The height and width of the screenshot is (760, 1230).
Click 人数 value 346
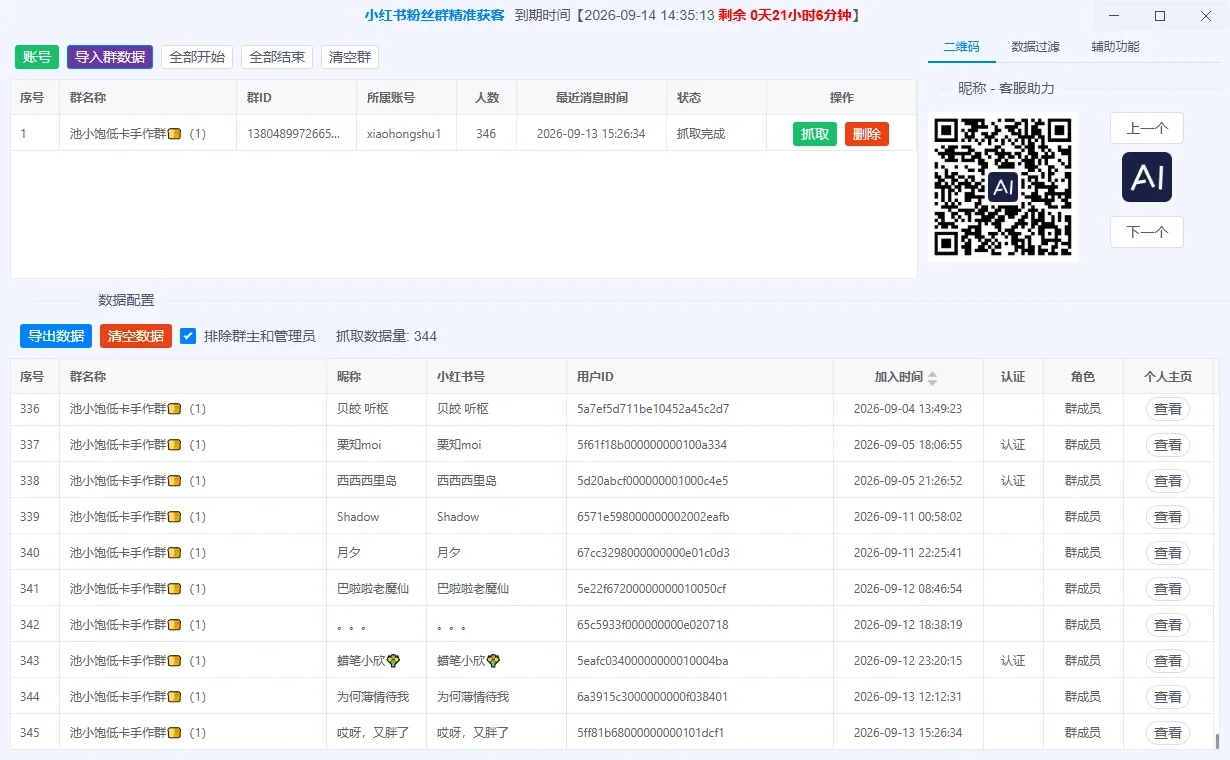[x=486, y=134]
